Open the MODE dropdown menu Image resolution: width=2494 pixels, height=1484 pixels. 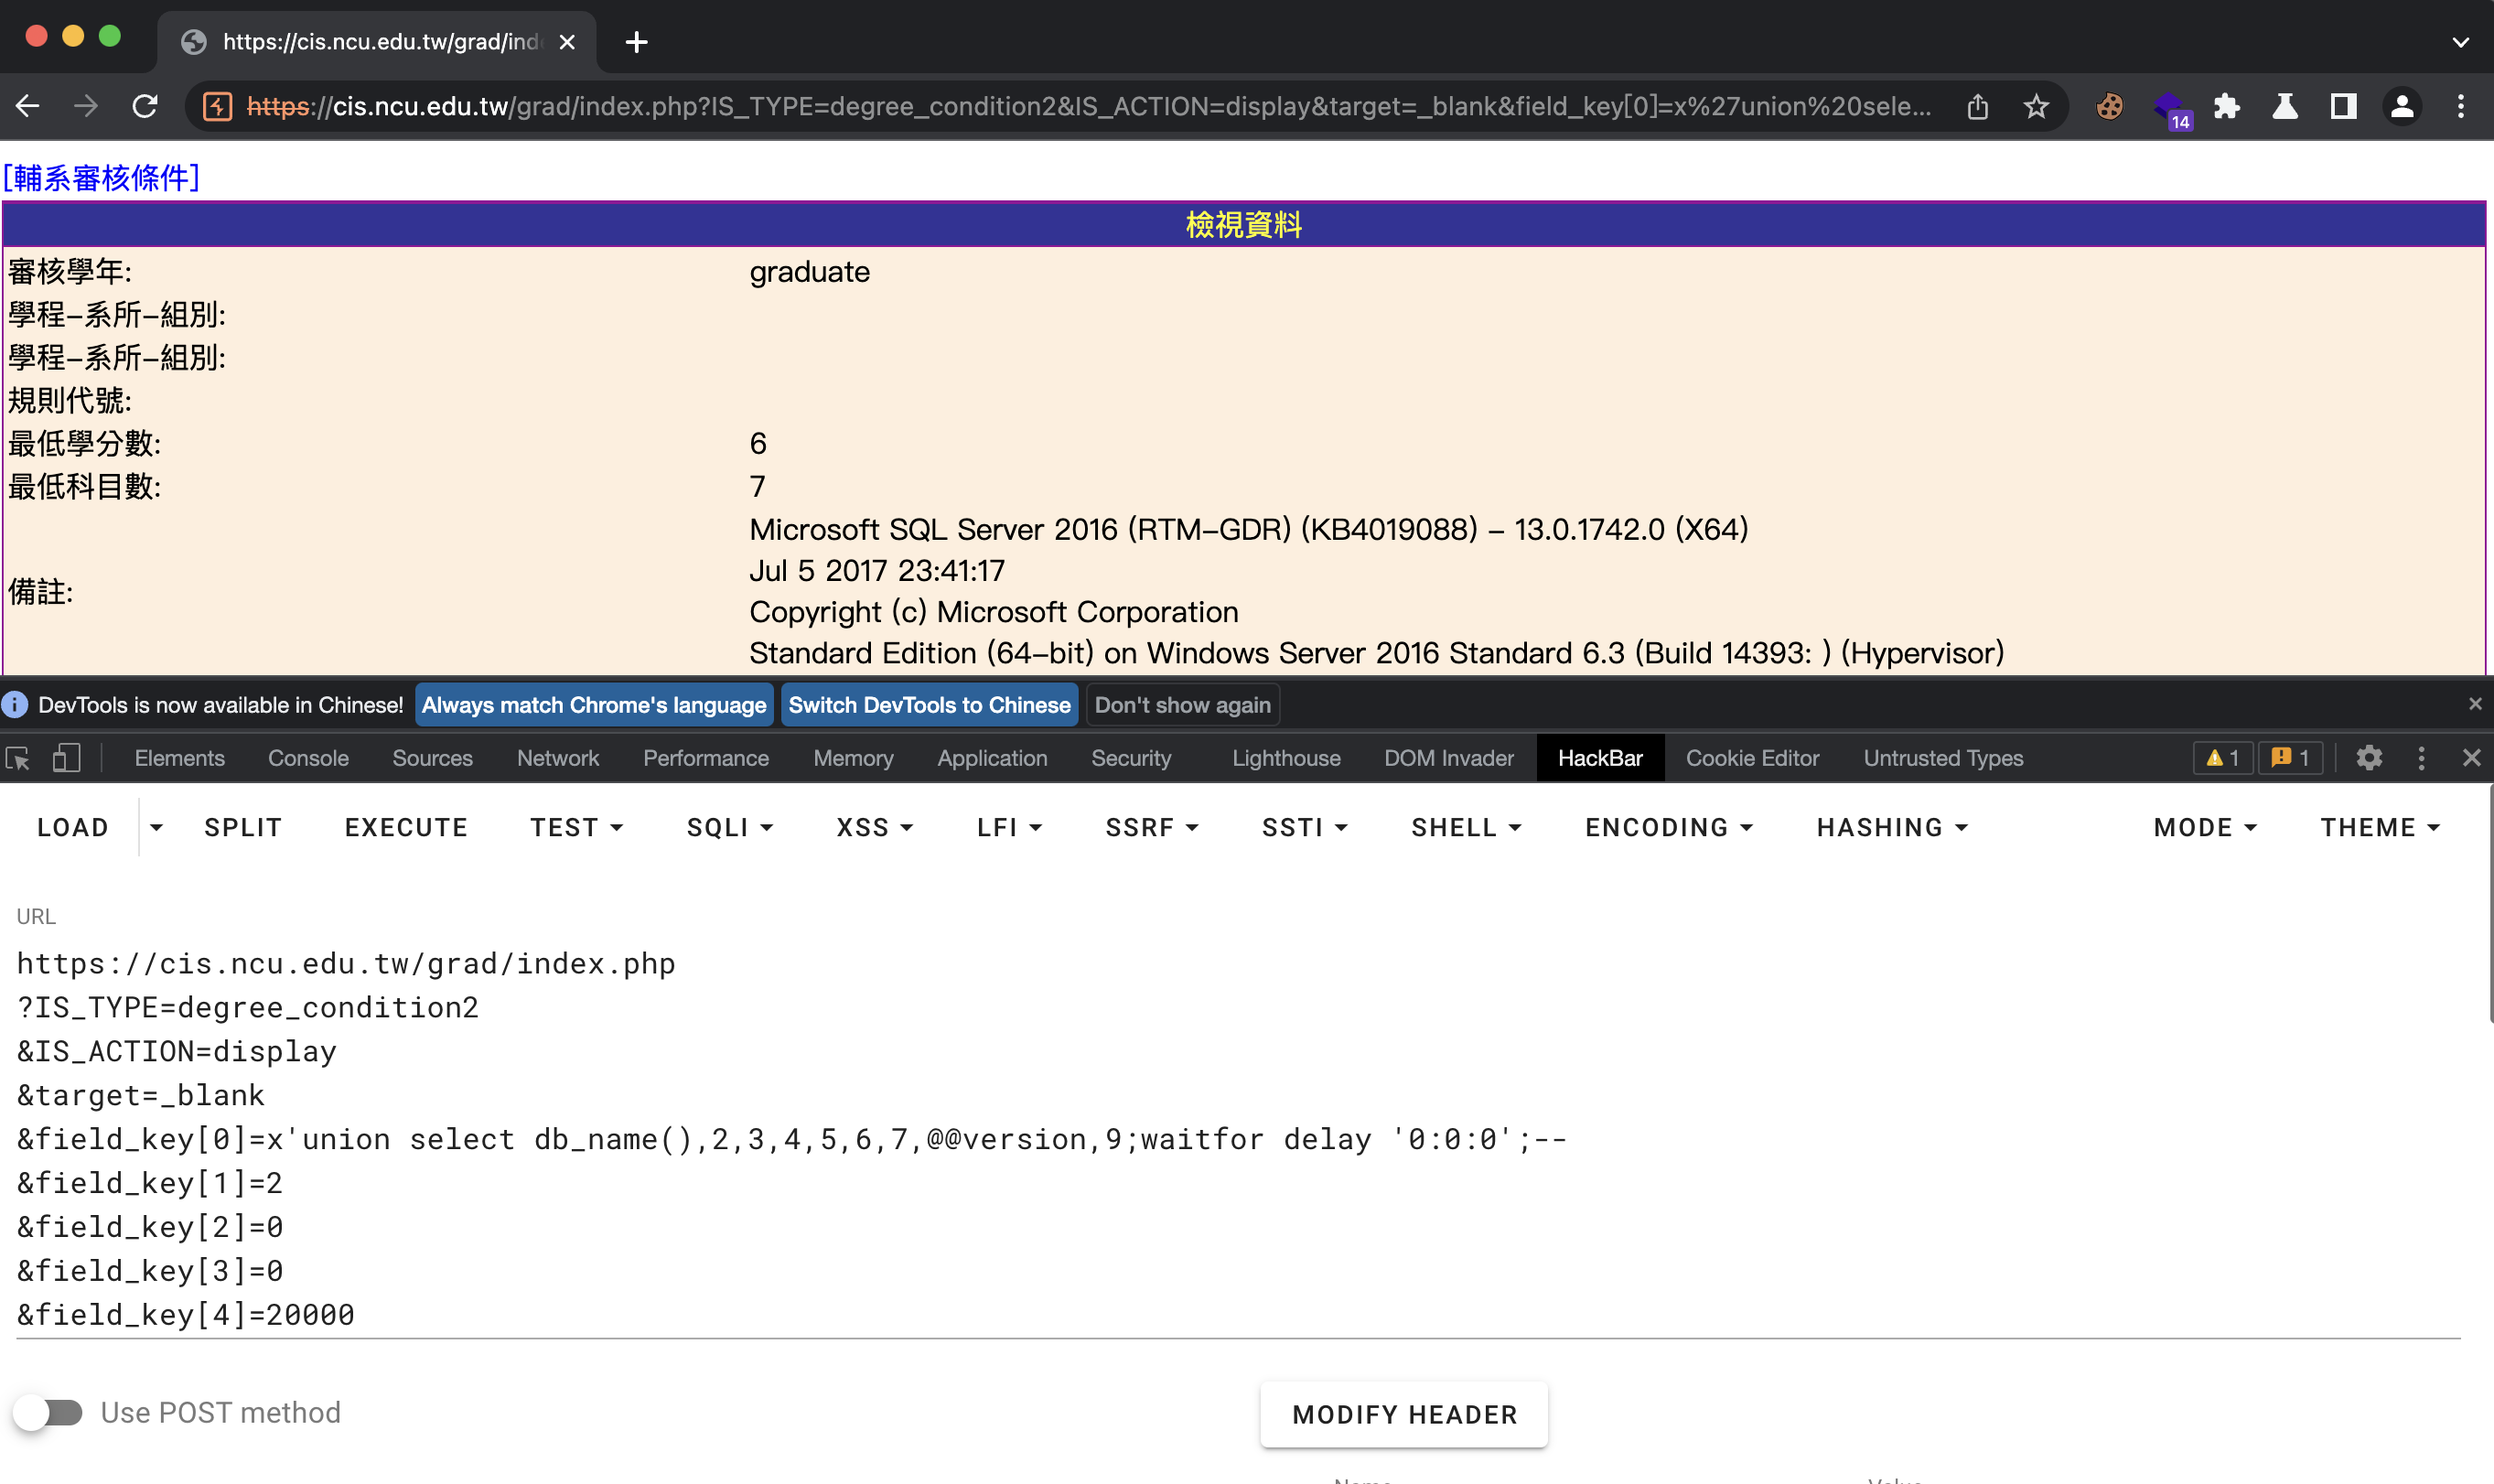(2205, 827)
